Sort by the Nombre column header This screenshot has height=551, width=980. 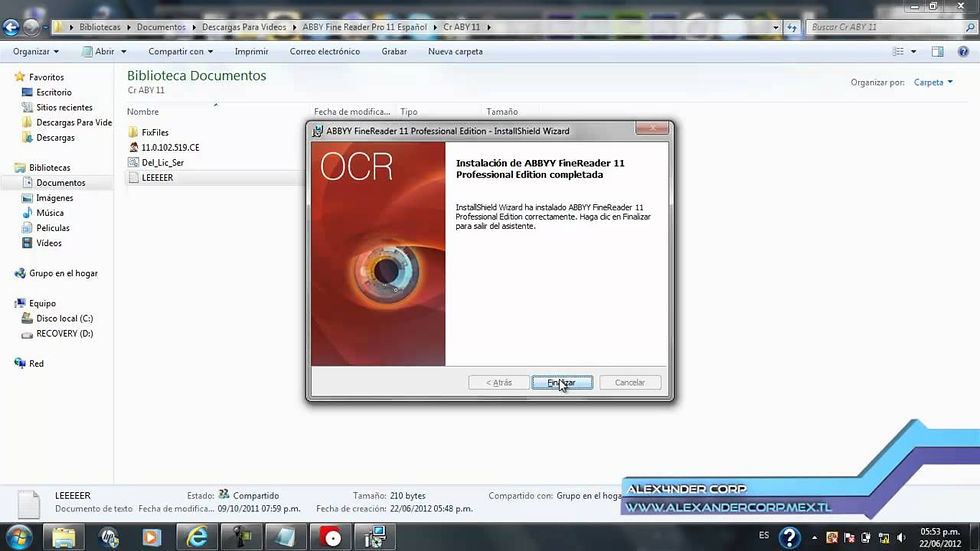click(142, 112)
